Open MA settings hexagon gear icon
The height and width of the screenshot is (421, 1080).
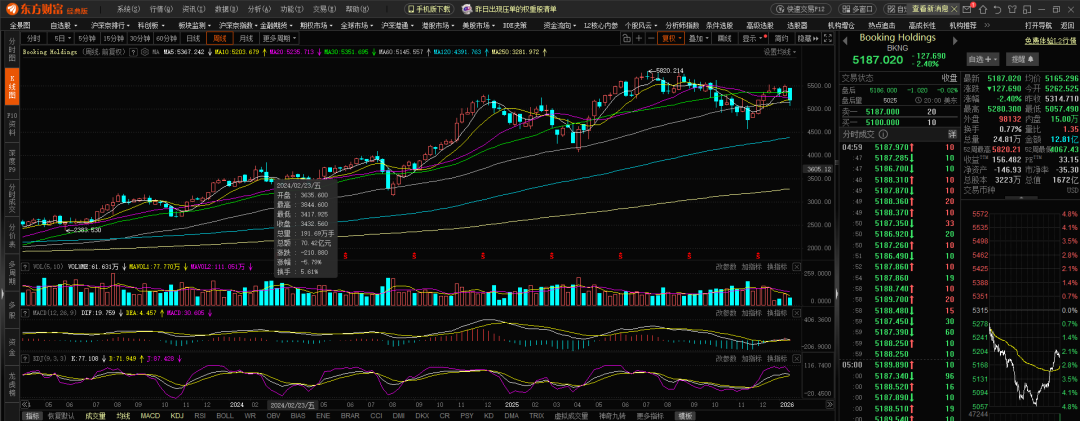coord(143,52)
